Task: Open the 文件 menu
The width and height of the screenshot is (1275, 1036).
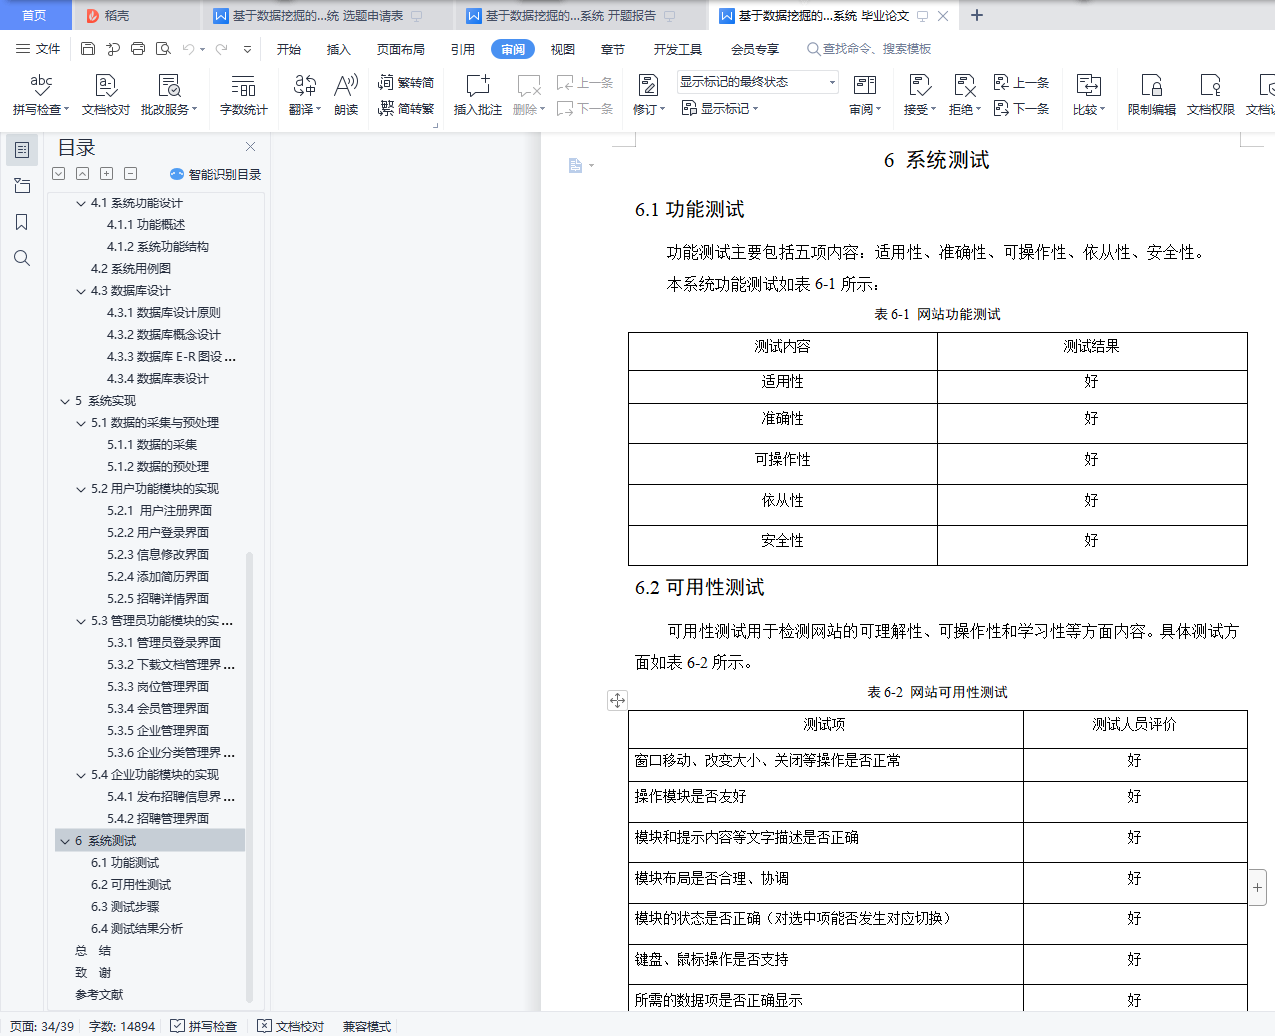Action: [x=38, y=48]
